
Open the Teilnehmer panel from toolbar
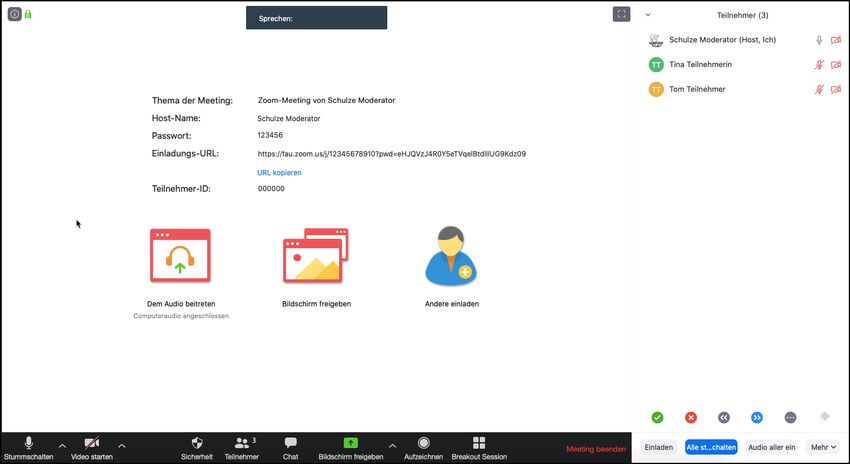click(x=241, y=443)
